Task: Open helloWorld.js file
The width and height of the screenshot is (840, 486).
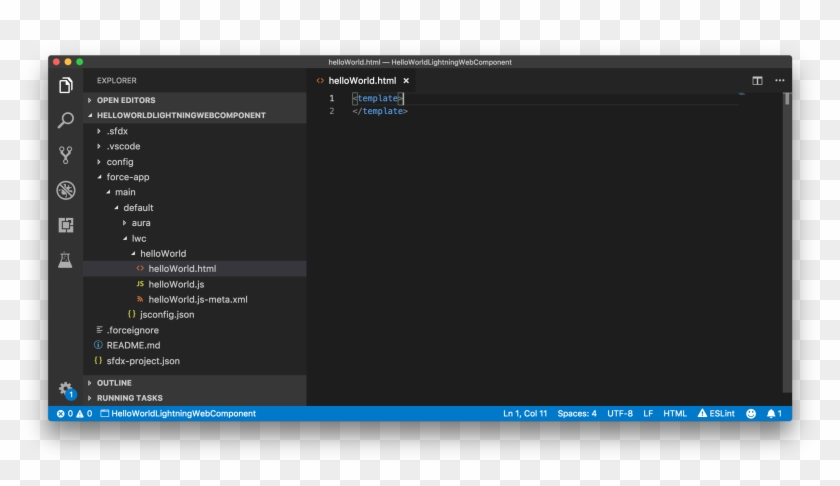Action: click(x=194, y=284)
